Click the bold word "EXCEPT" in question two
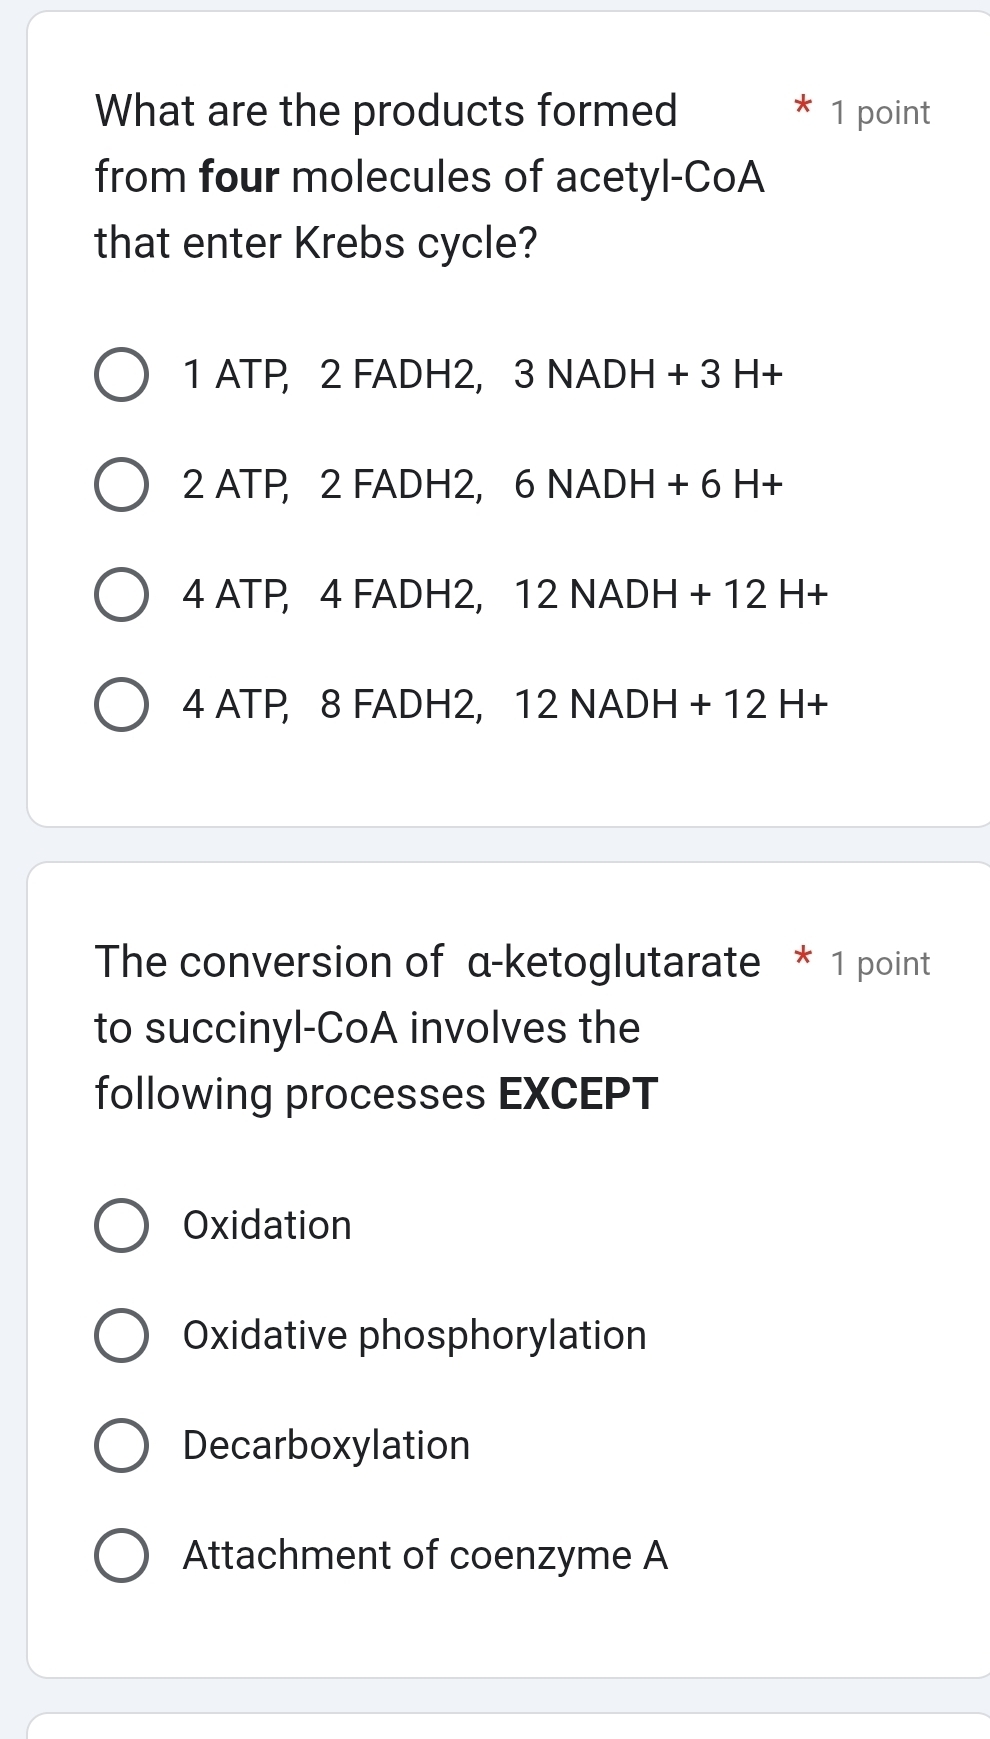 coord(578,1094)
